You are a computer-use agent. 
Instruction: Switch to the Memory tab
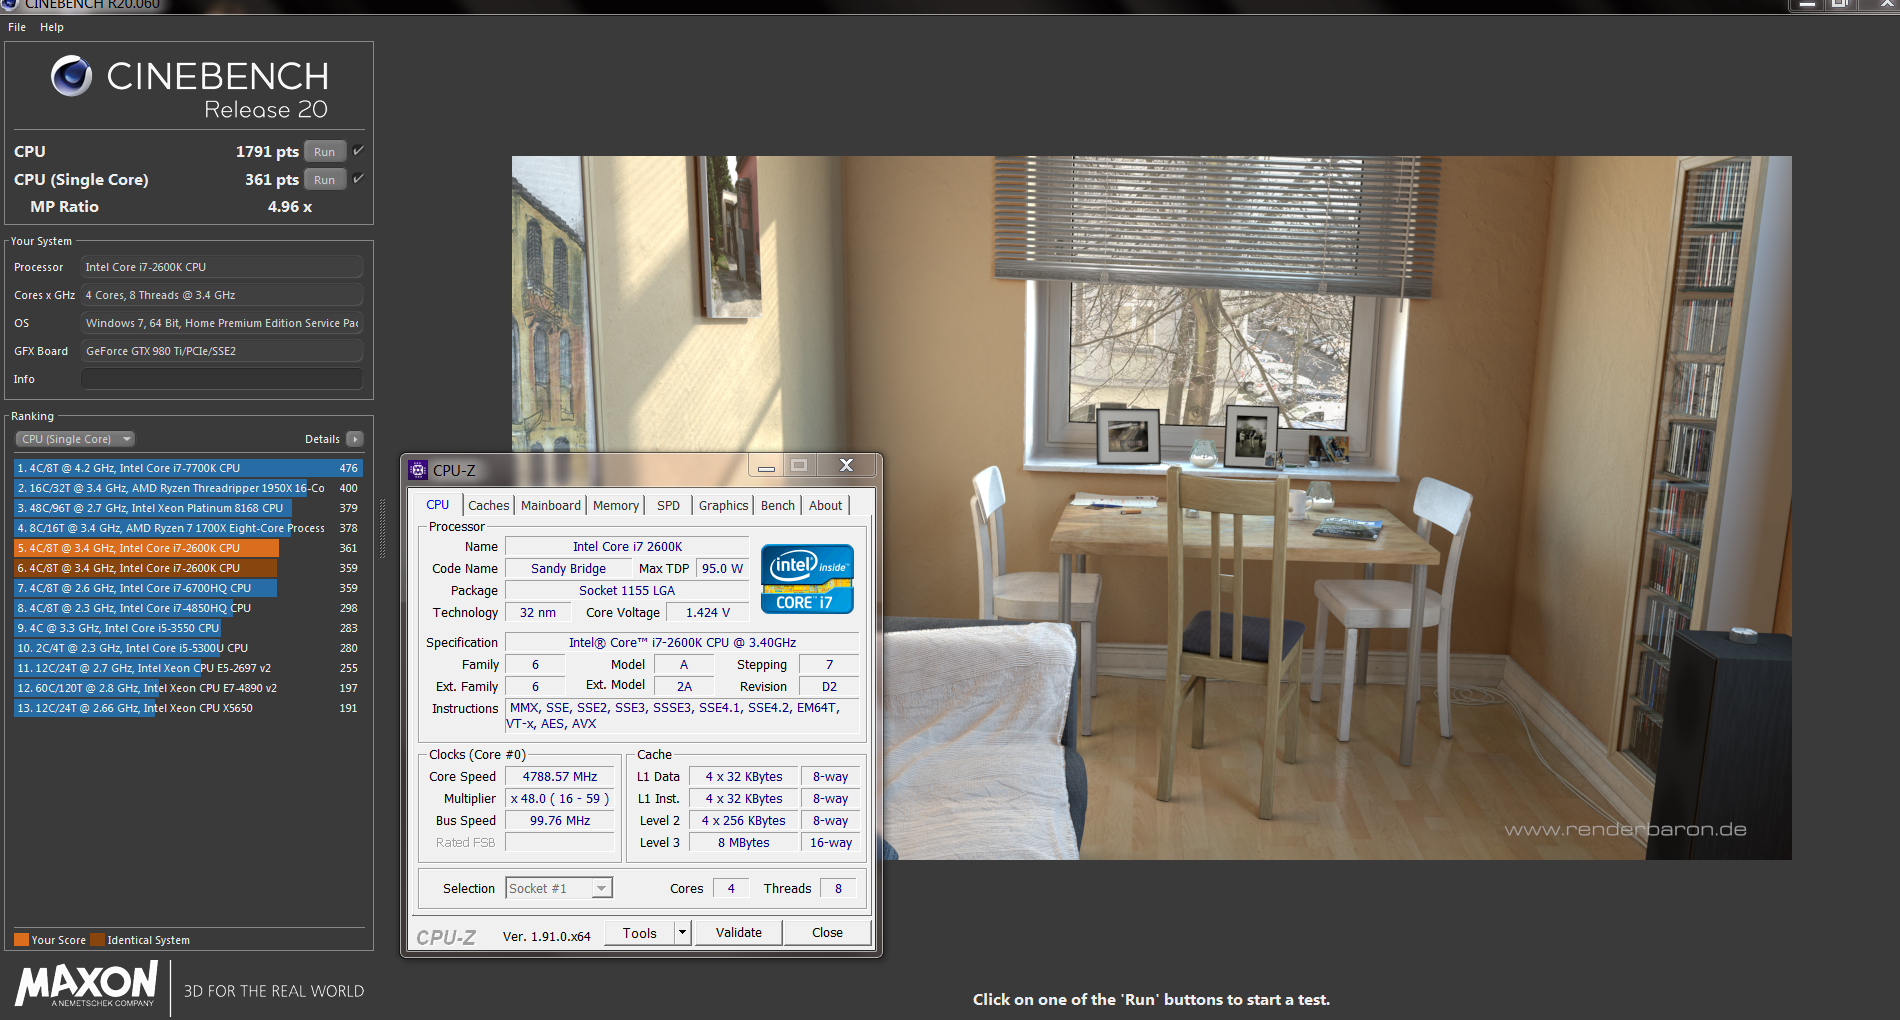click(x=615, y=506)
